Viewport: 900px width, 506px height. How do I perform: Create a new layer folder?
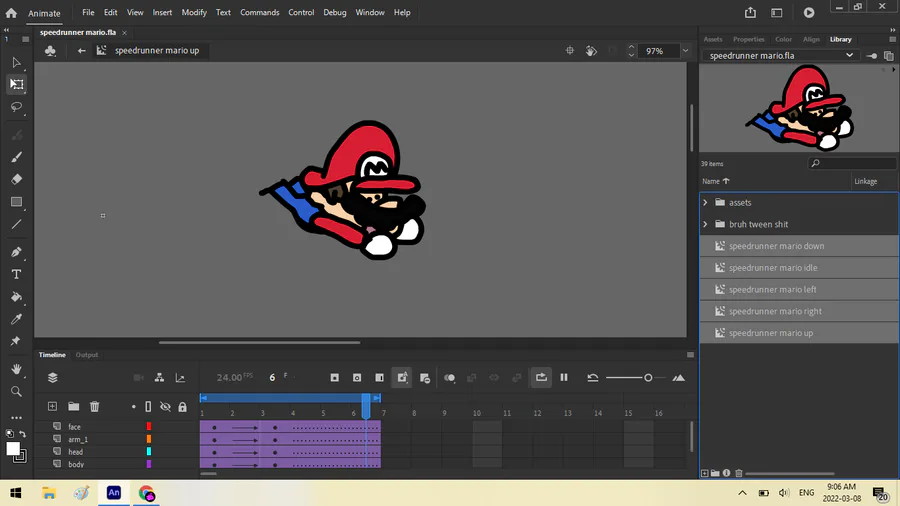(x=73, y=406)
